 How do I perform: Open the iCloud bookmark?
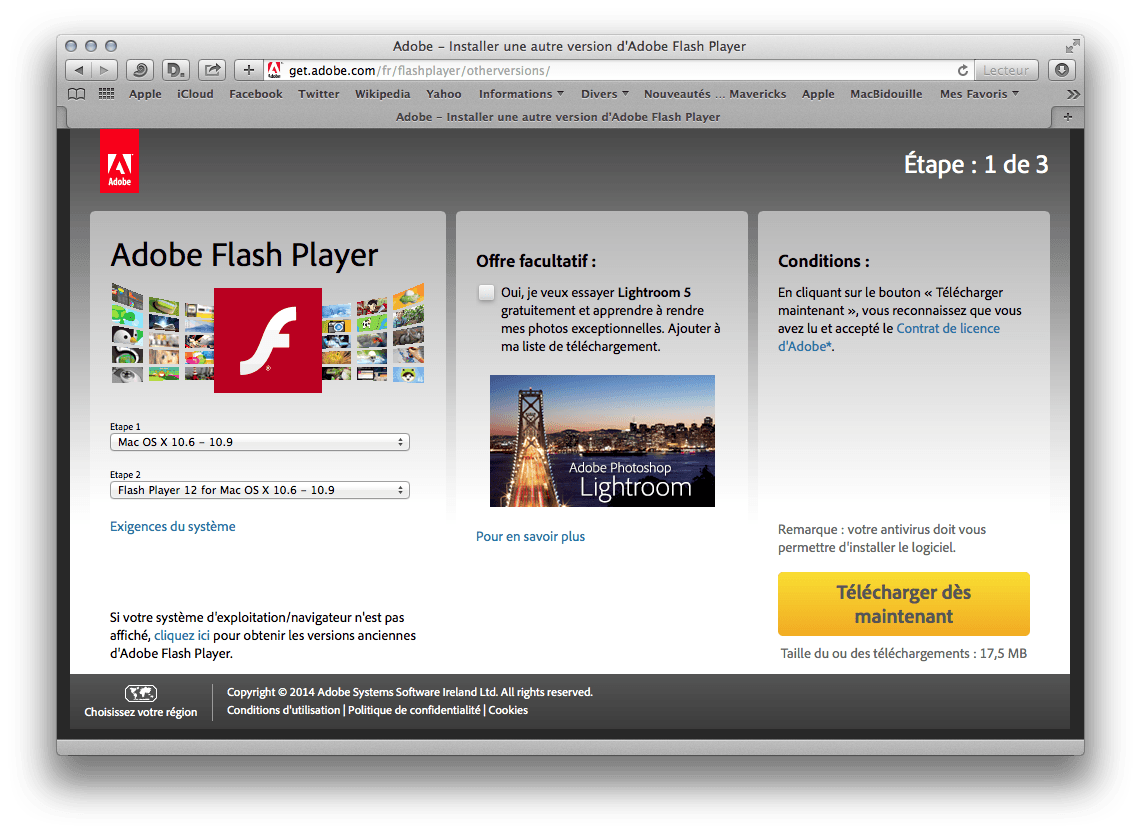pos(195,94)
